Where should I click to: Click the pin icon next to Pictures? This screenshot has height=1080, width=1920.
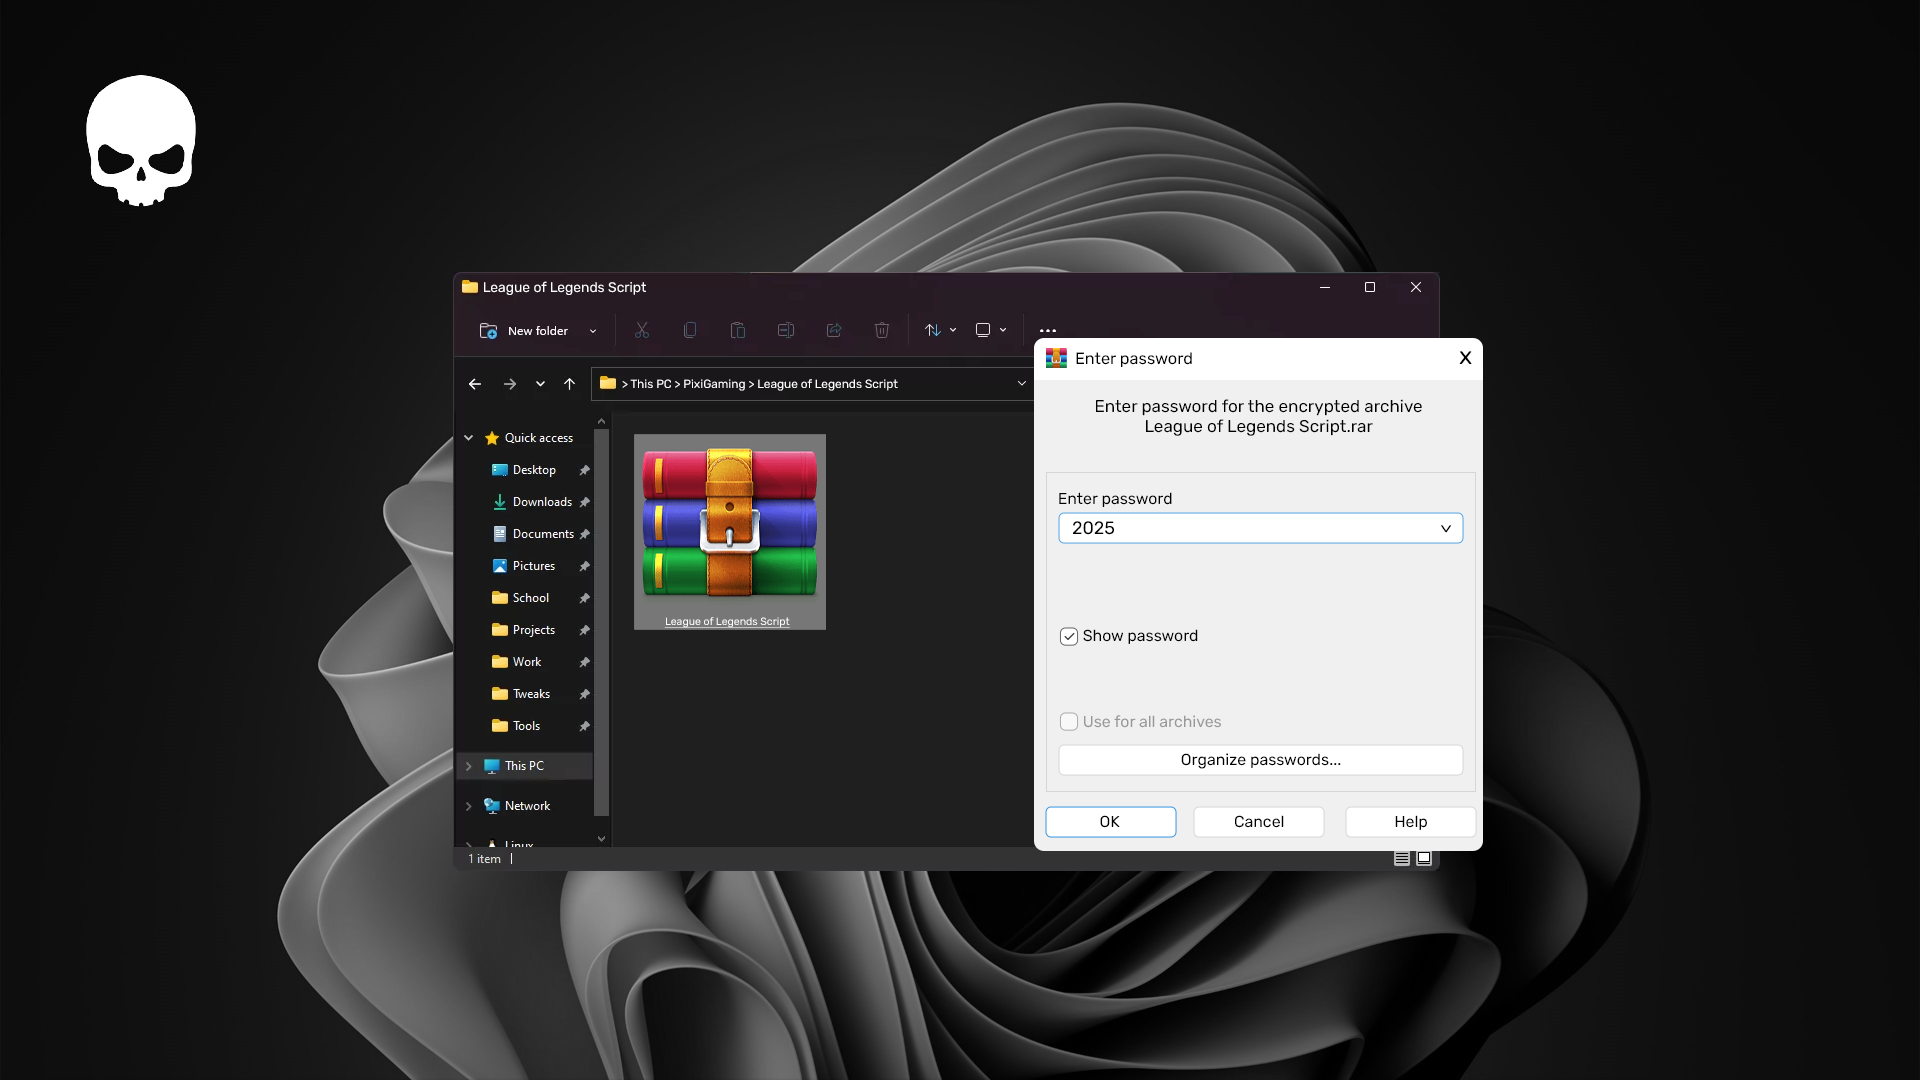(x=584, y=566)
